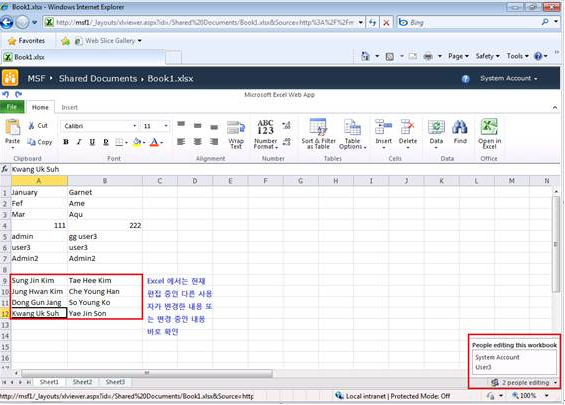Image resolution: width=565 pixels, height=405 pixels.
Task: Toggle Double Underline formatting
Action: (106, 142)
